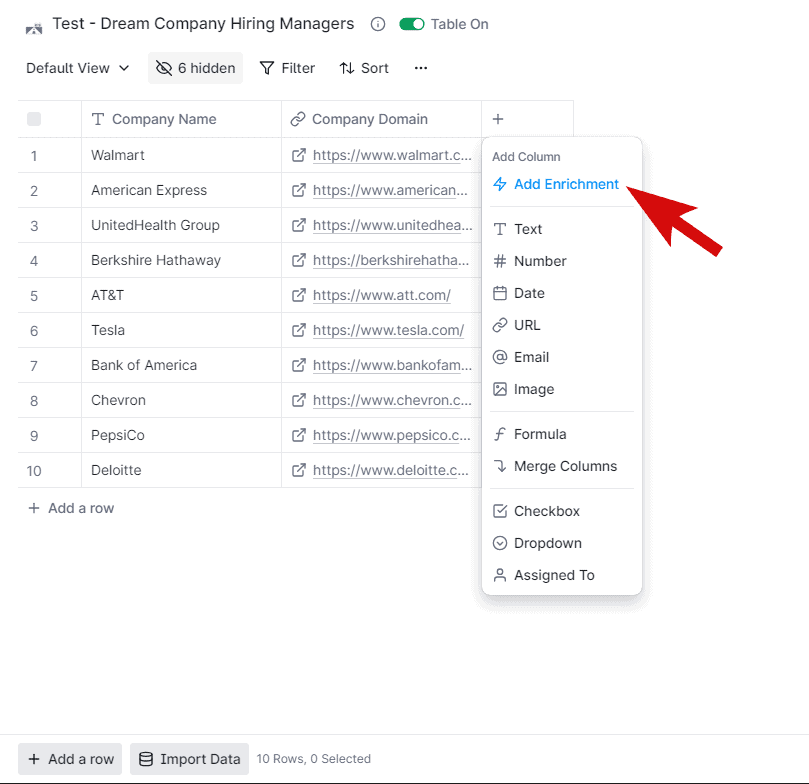Select Merge Columns option
This screenshot has width=809, height=784.
pos(561,466)
